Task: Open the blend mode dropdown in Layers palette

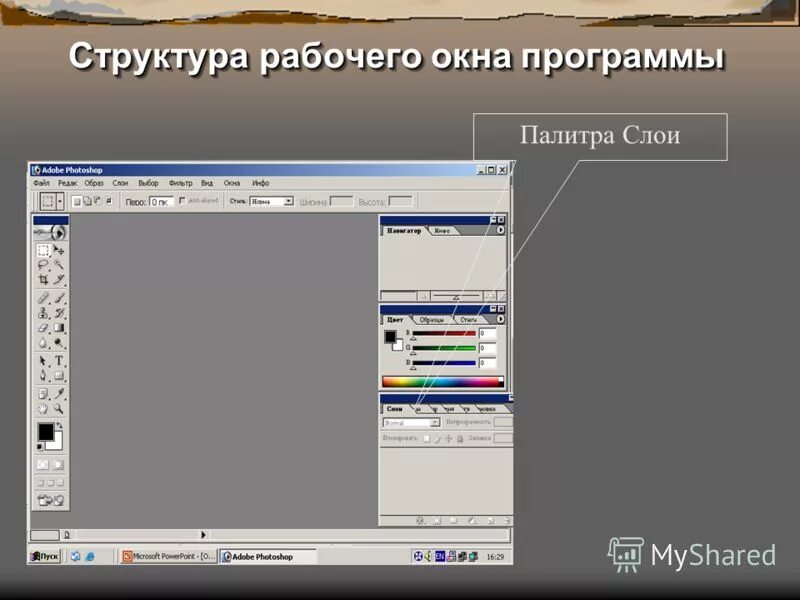Action: click(x=435, y=422)
